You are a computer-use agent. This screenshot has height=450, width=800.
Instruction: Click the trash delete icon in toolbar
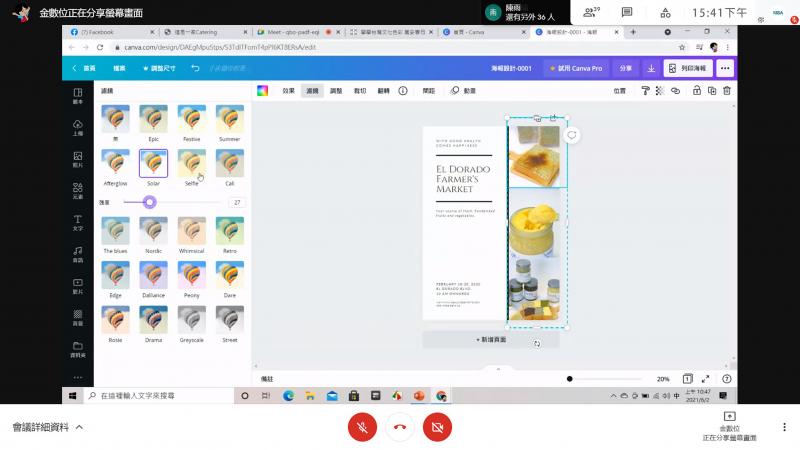point(727,90)
